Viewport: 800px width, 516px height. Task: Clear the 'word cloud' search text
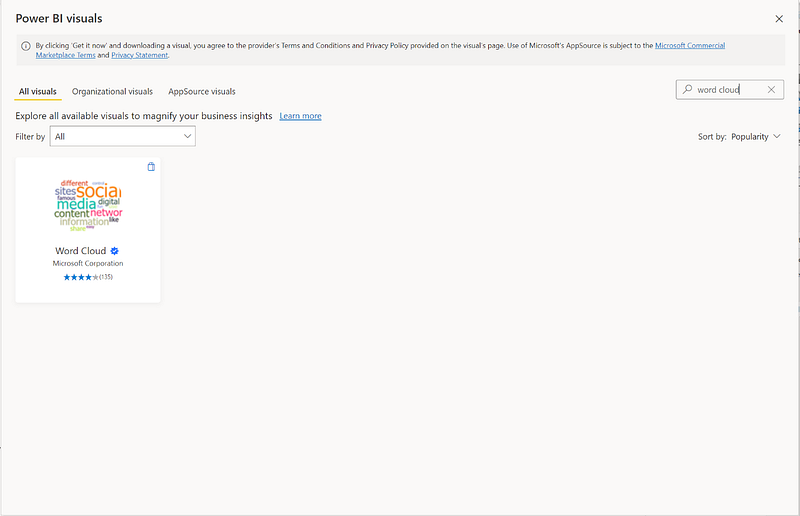point(771,90)
